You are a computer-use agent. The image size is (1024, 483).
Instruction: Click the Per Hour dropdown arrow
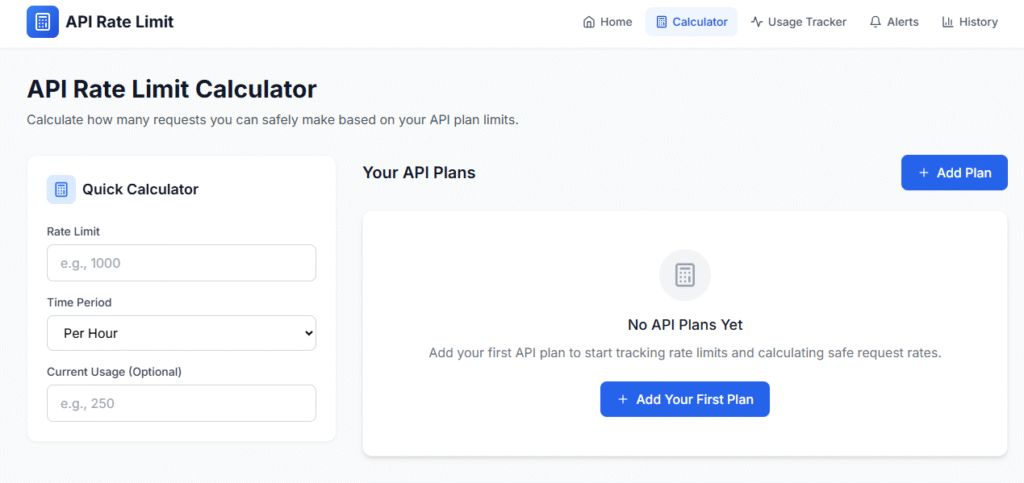click(x=307, y=333)
